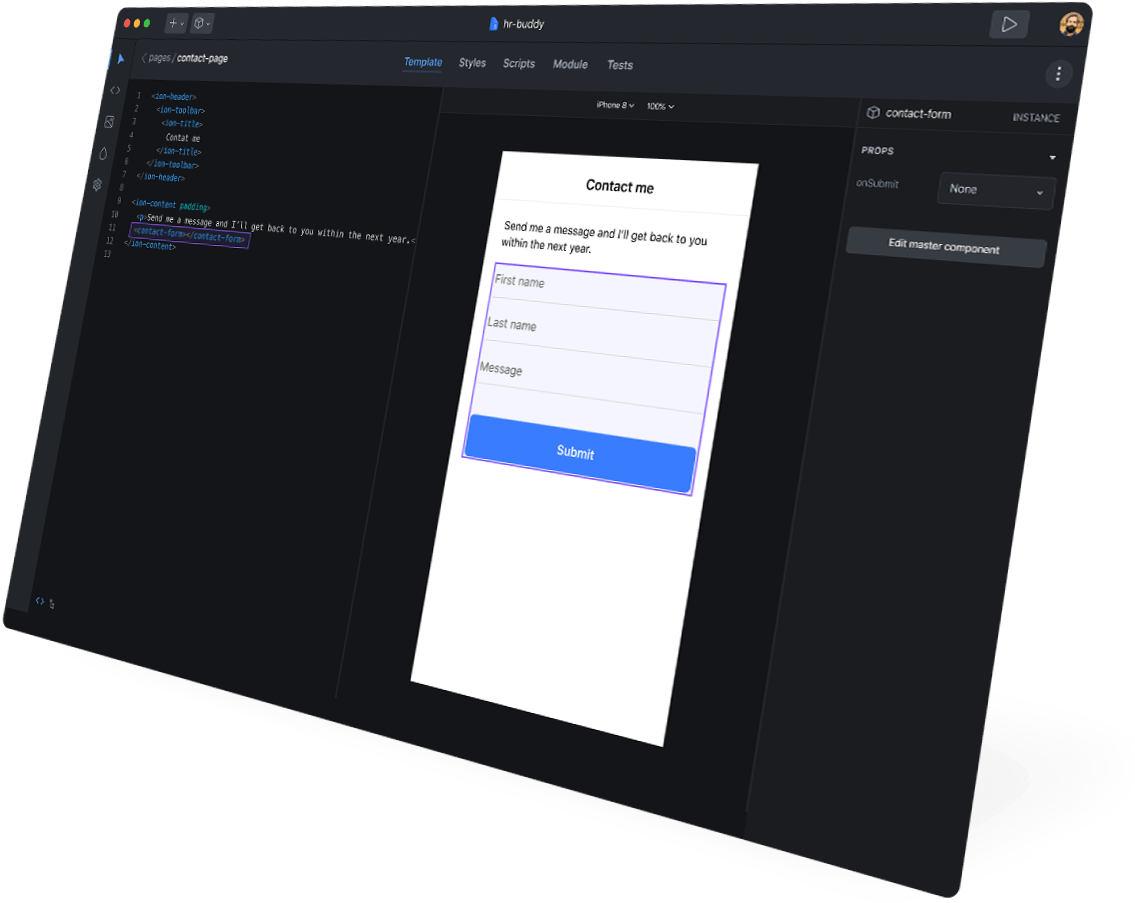Click the blue code icon at bottom left

39,601
